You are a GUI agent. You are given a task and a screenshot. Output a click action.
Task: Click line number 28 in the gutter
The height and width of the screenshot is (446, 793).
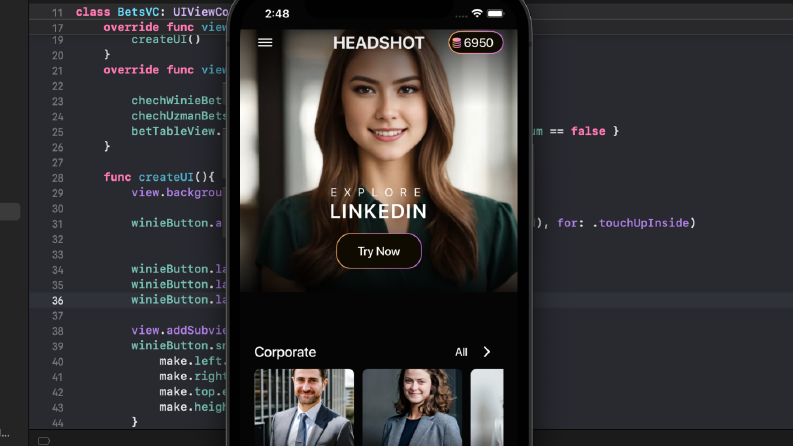point(58,178)
